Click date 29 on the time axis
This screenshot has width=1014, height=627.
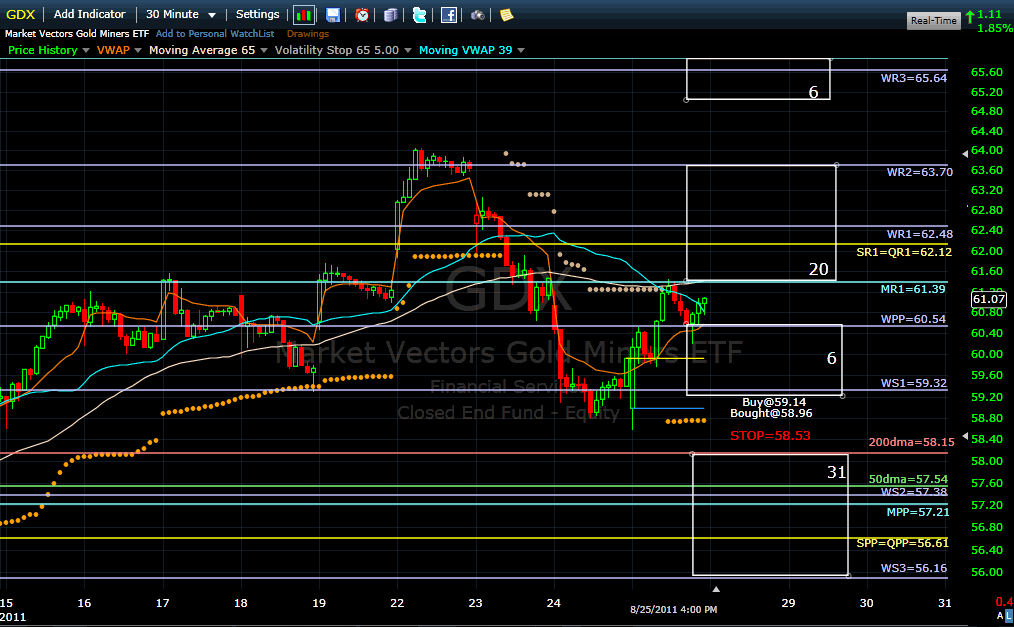click(x=788, y=603)
